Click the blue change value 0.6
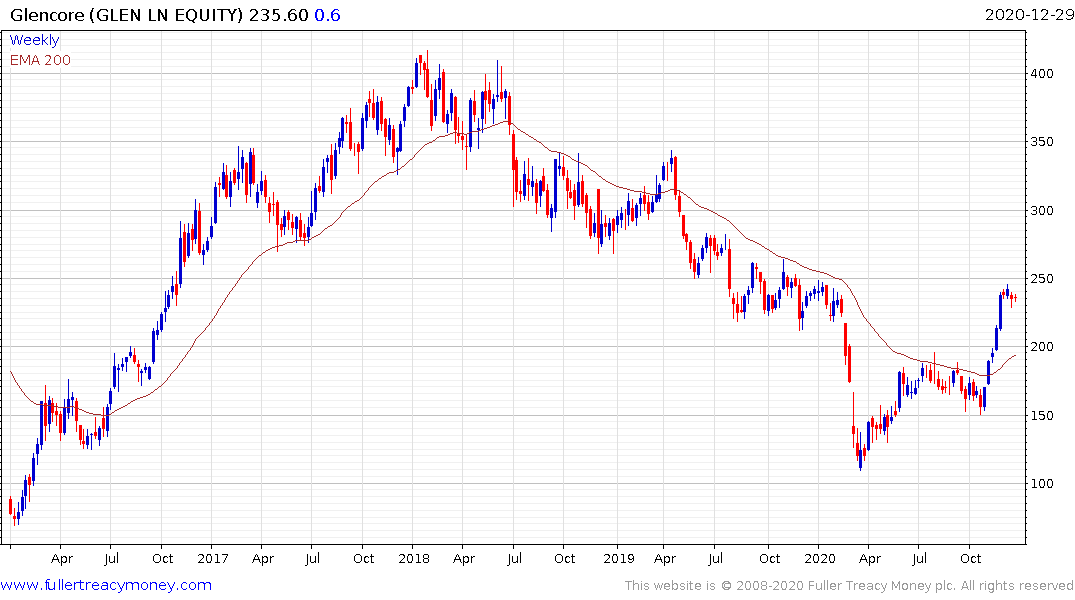1075x600 pixels. coord(327,14)
